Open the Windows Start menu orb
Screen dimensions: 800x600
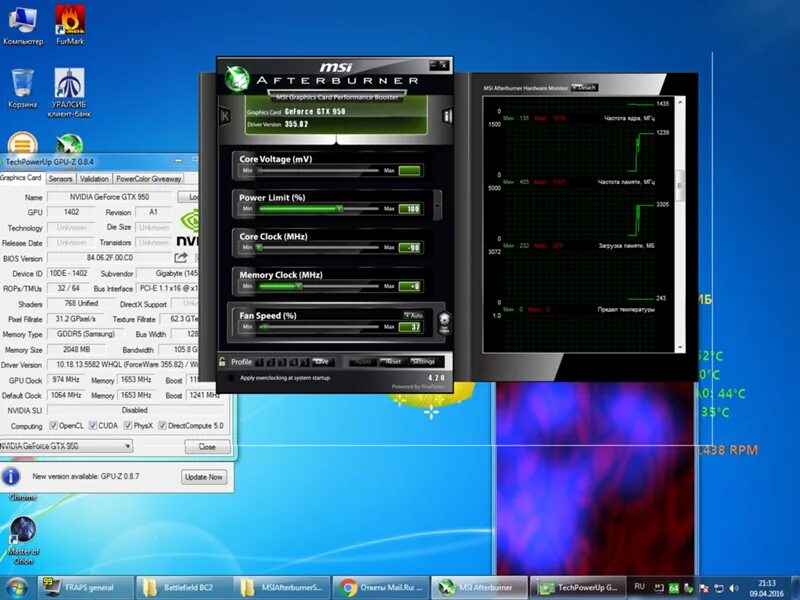coord(17,587)
